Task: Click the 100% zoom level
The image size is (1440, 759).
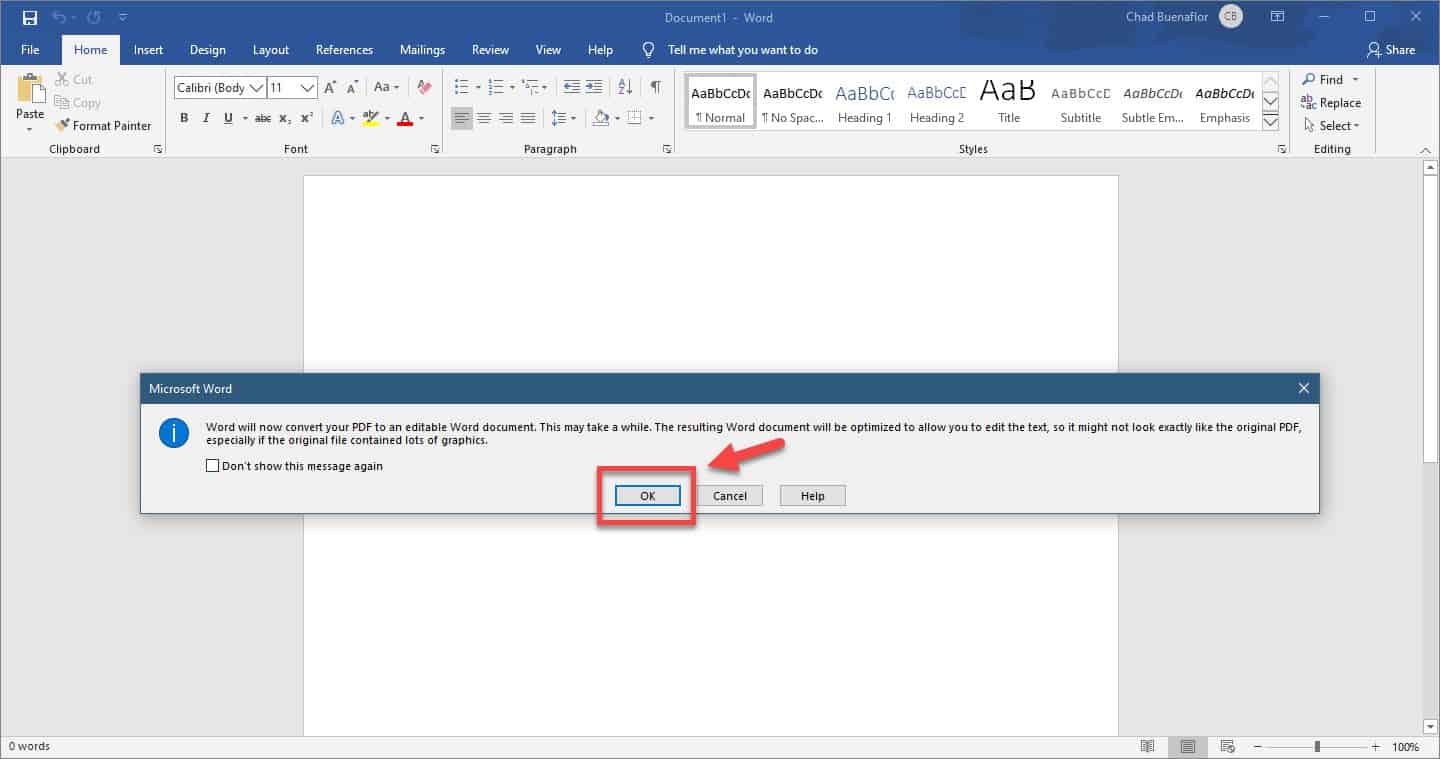Action: tap(1405, 747)
